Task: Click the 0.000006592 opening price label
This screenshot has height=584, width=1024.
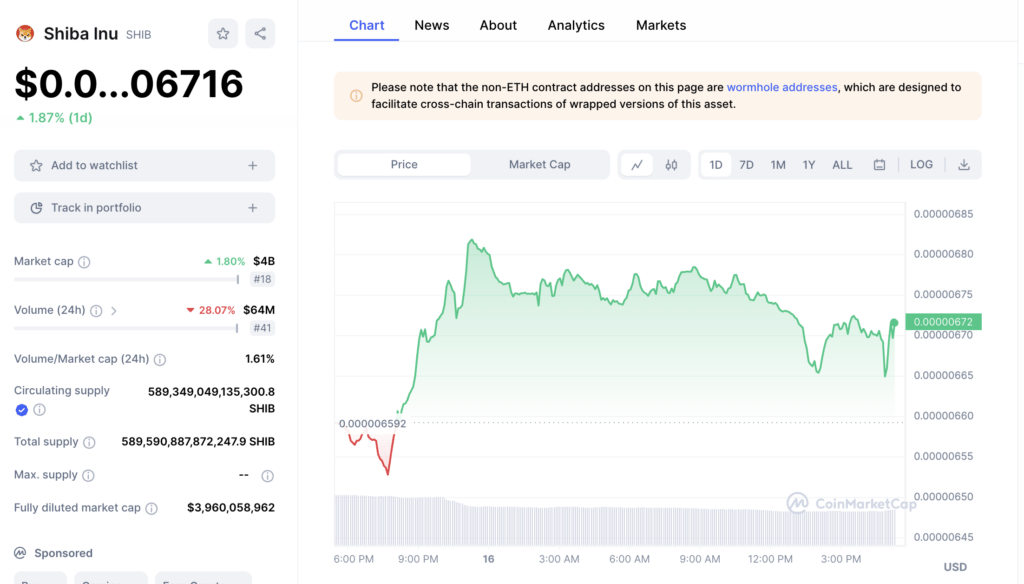Action: pos(372,423)
